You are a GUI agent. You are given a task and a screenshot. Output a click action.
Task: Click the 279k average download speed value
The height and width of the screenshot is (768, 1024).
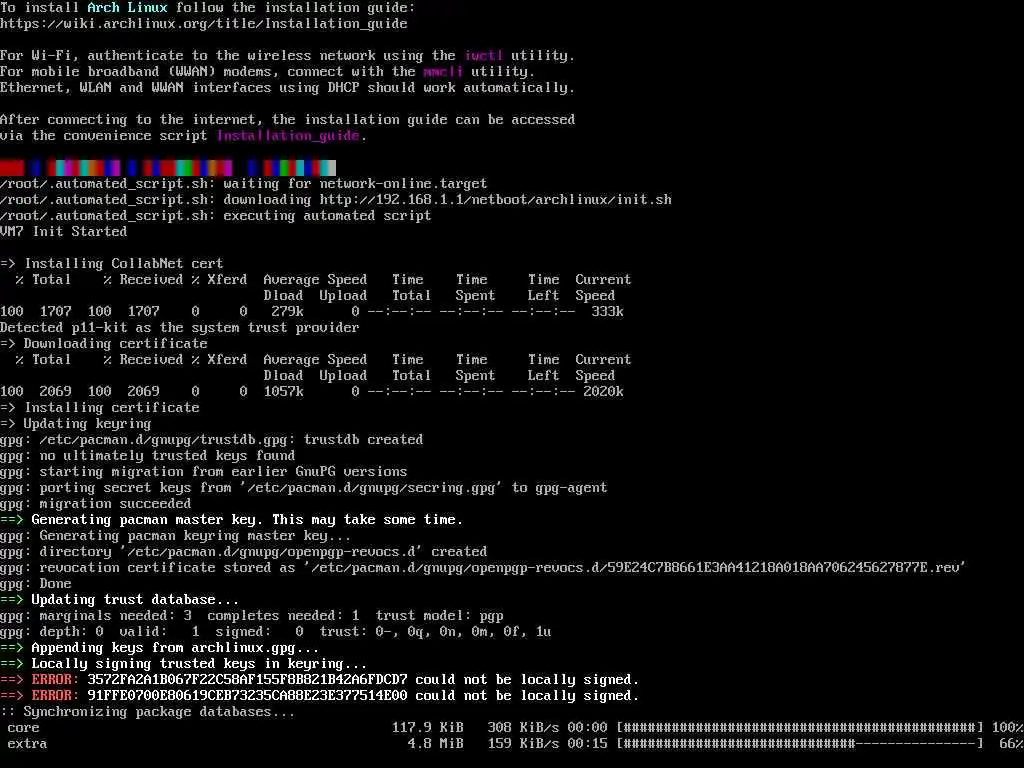287,312
